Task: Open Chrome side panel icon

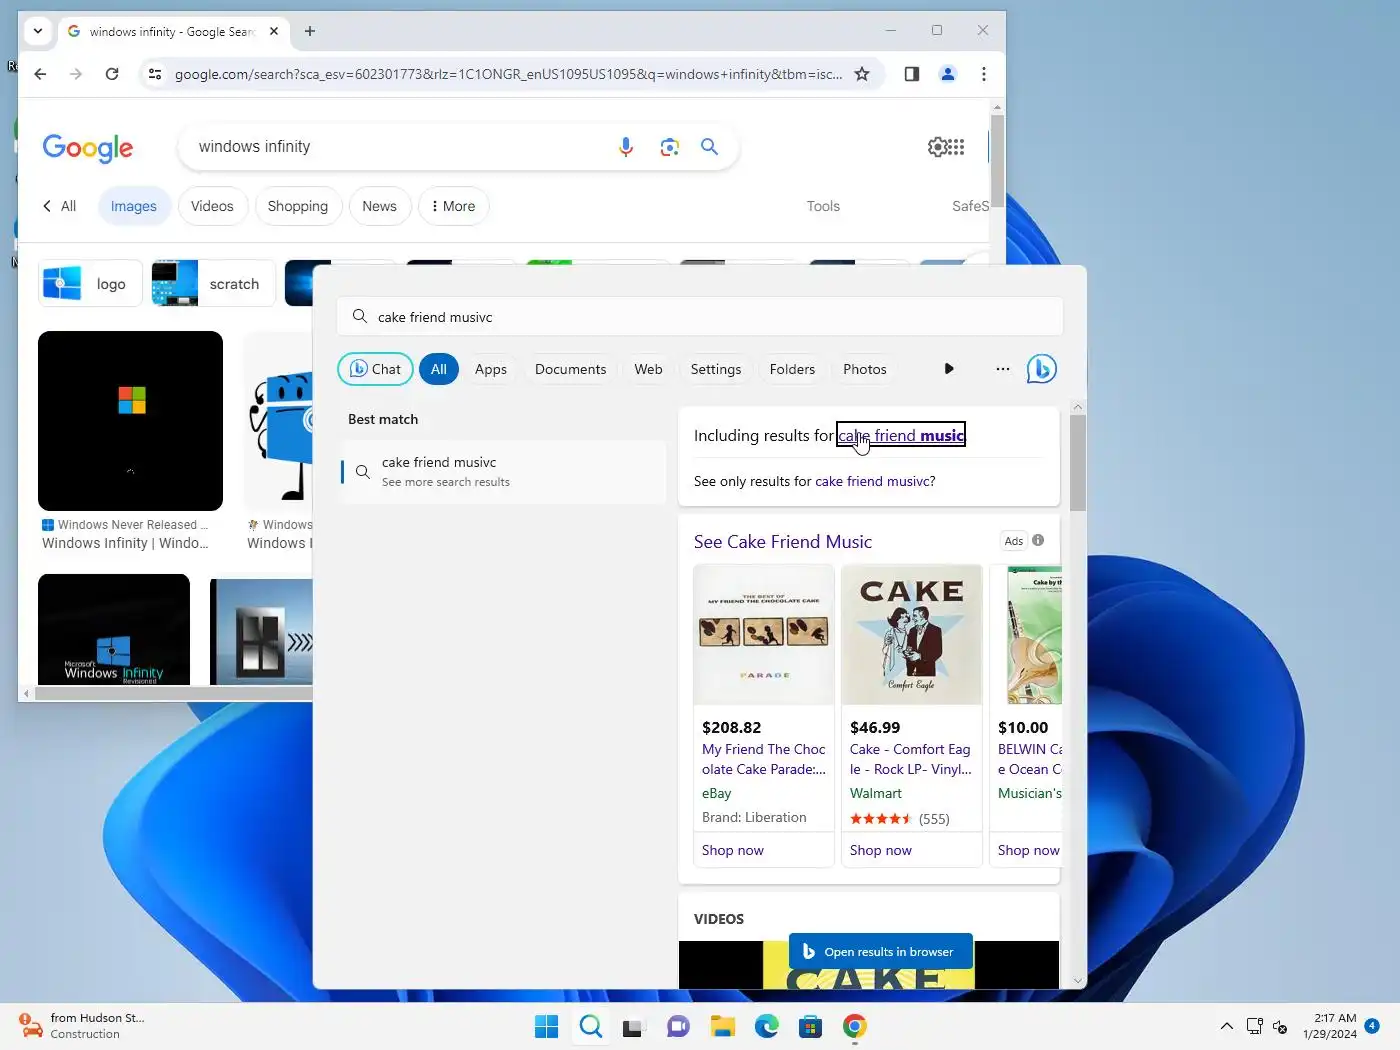Action: click(912, 74)
